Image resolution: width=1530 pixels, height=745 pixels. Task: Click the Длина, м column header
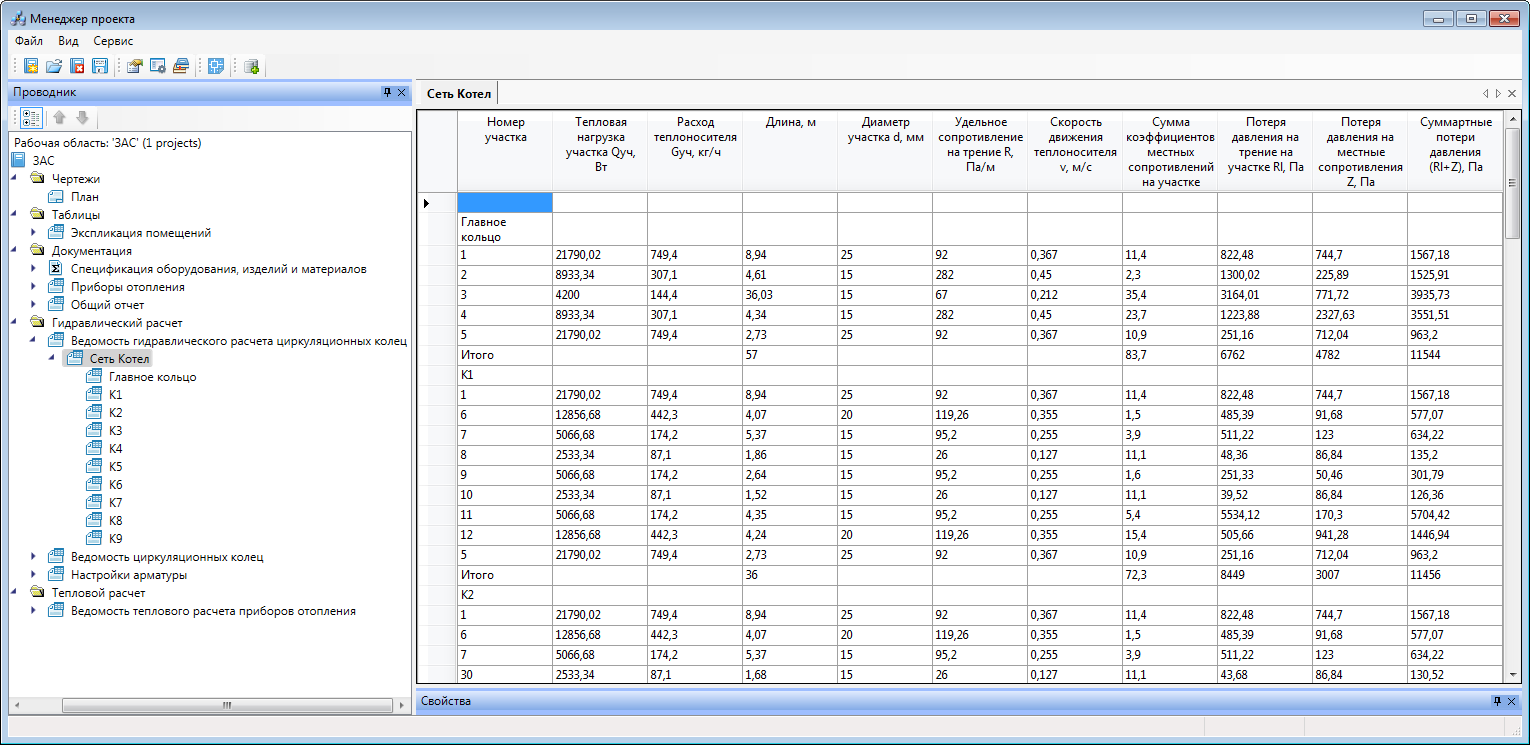790,123
